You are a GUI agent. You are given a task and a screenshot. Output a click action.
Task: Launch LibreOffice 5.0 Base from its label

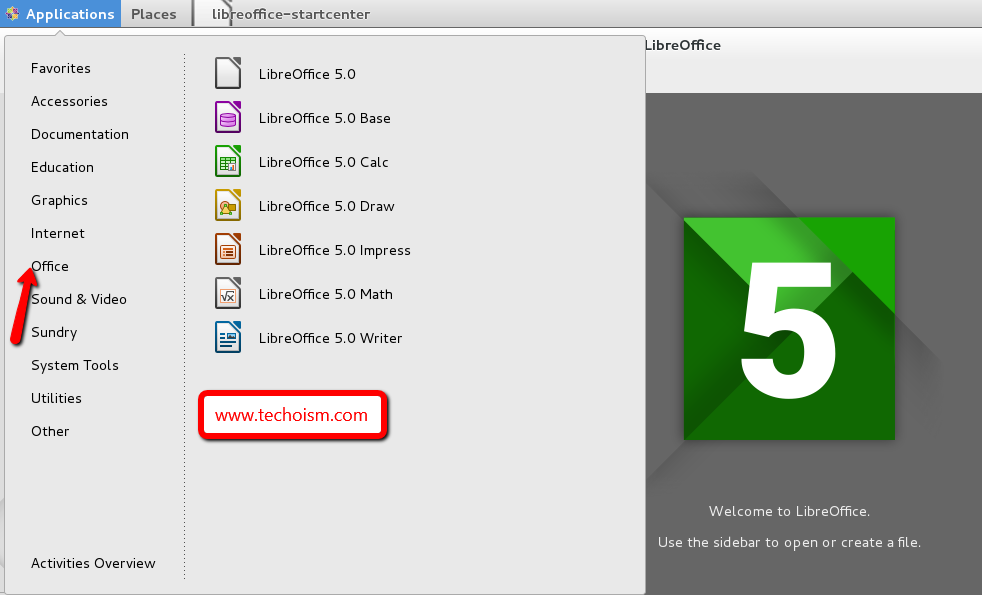point(324,118)
